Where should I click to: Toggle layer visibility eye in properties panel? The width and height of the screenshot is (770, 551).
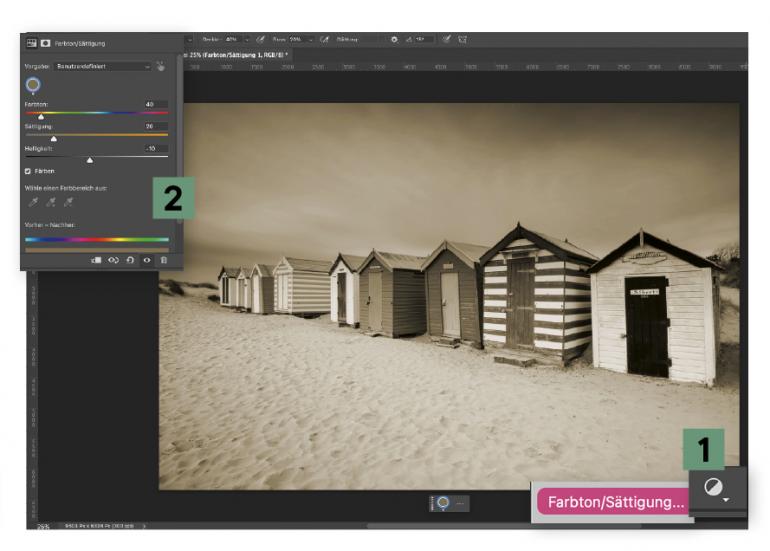147,260
